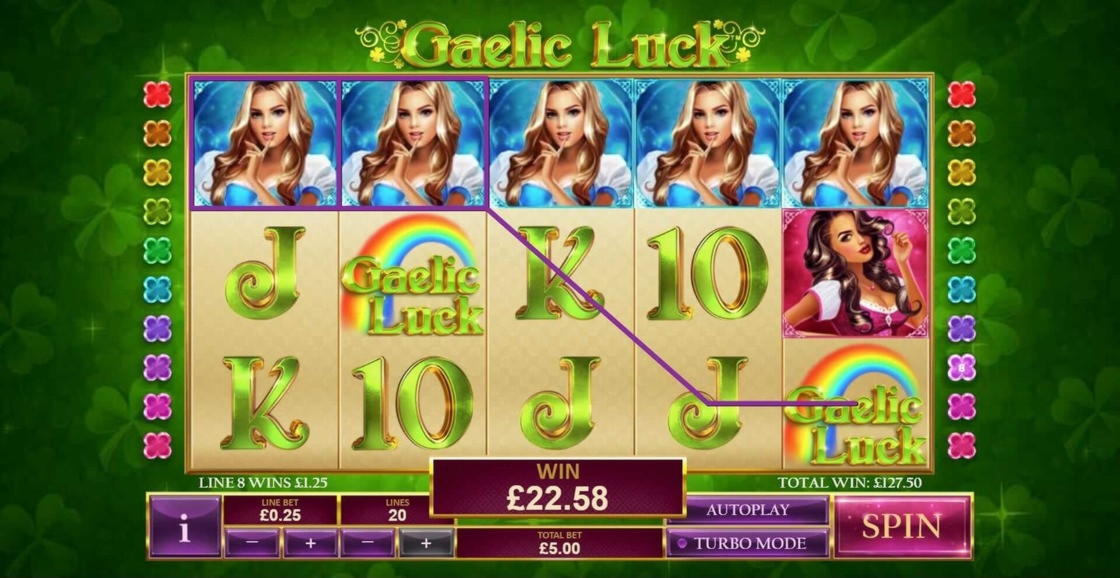The image size is (1120, 578).
Task: Select the bright green clover marker on right
Action: (x=961, y=250)
